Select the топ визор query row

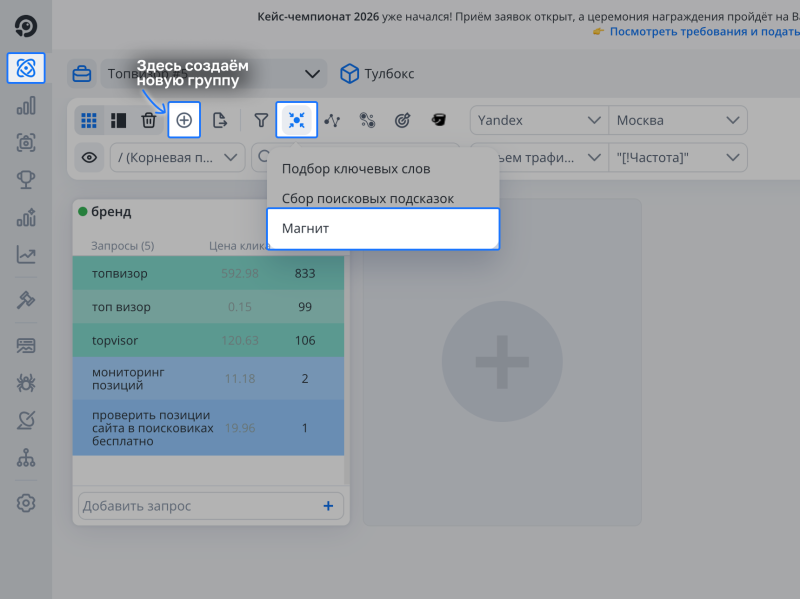pos(208,307)
